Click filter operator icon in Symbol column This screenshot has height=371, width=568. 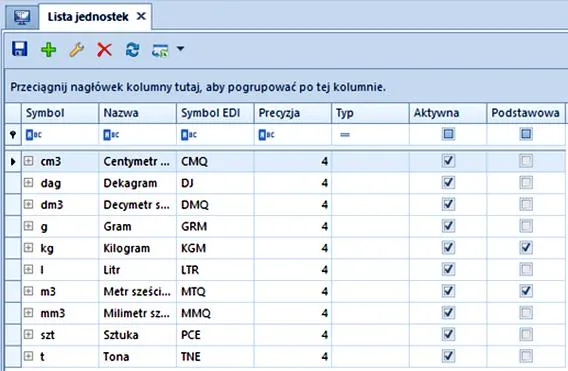(x=34, y=135)
